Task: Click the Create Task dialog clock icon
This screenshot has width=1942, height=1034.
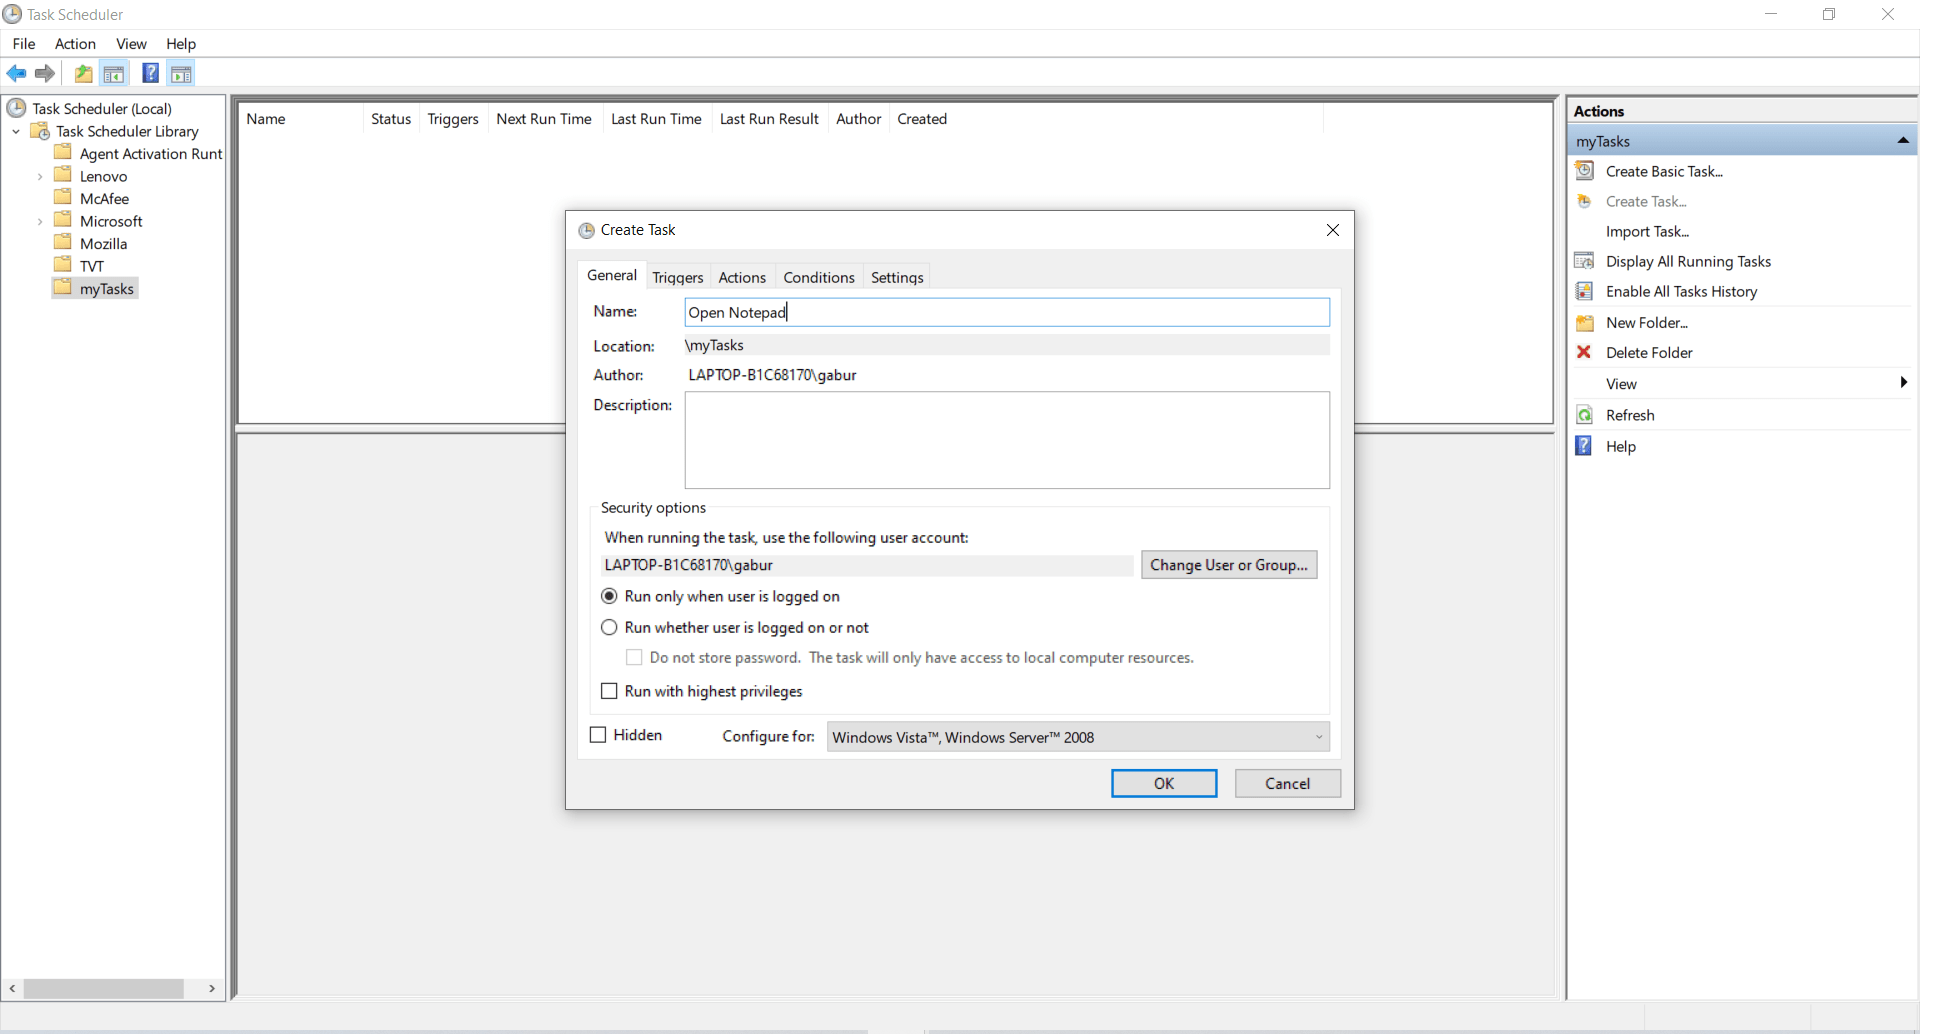Action: coord(586,230)
